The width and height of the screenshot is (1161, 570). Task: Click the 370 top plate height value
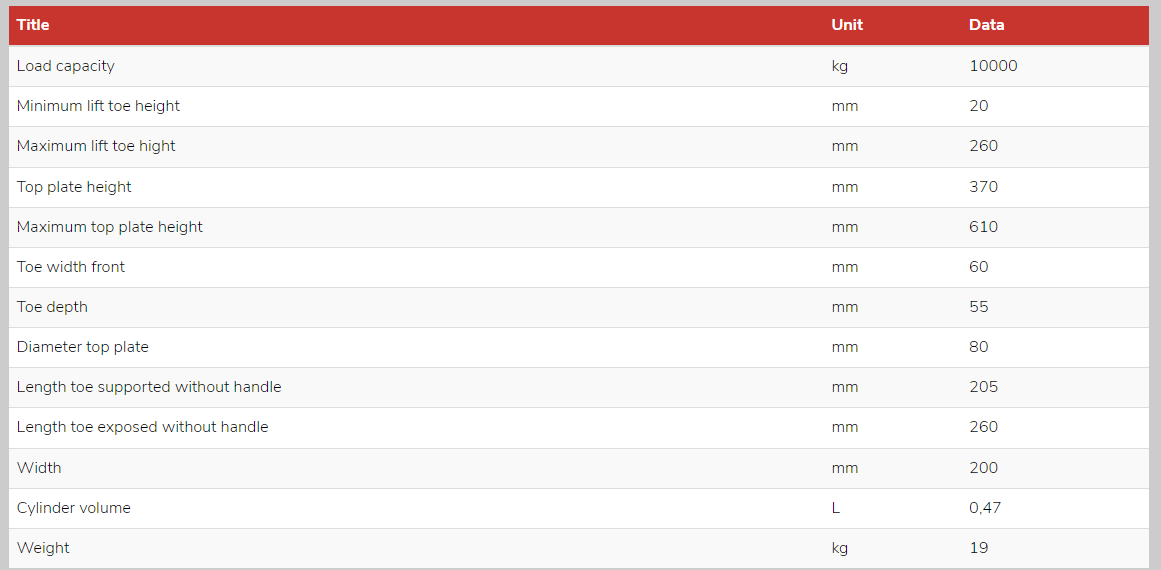(983, 187)
